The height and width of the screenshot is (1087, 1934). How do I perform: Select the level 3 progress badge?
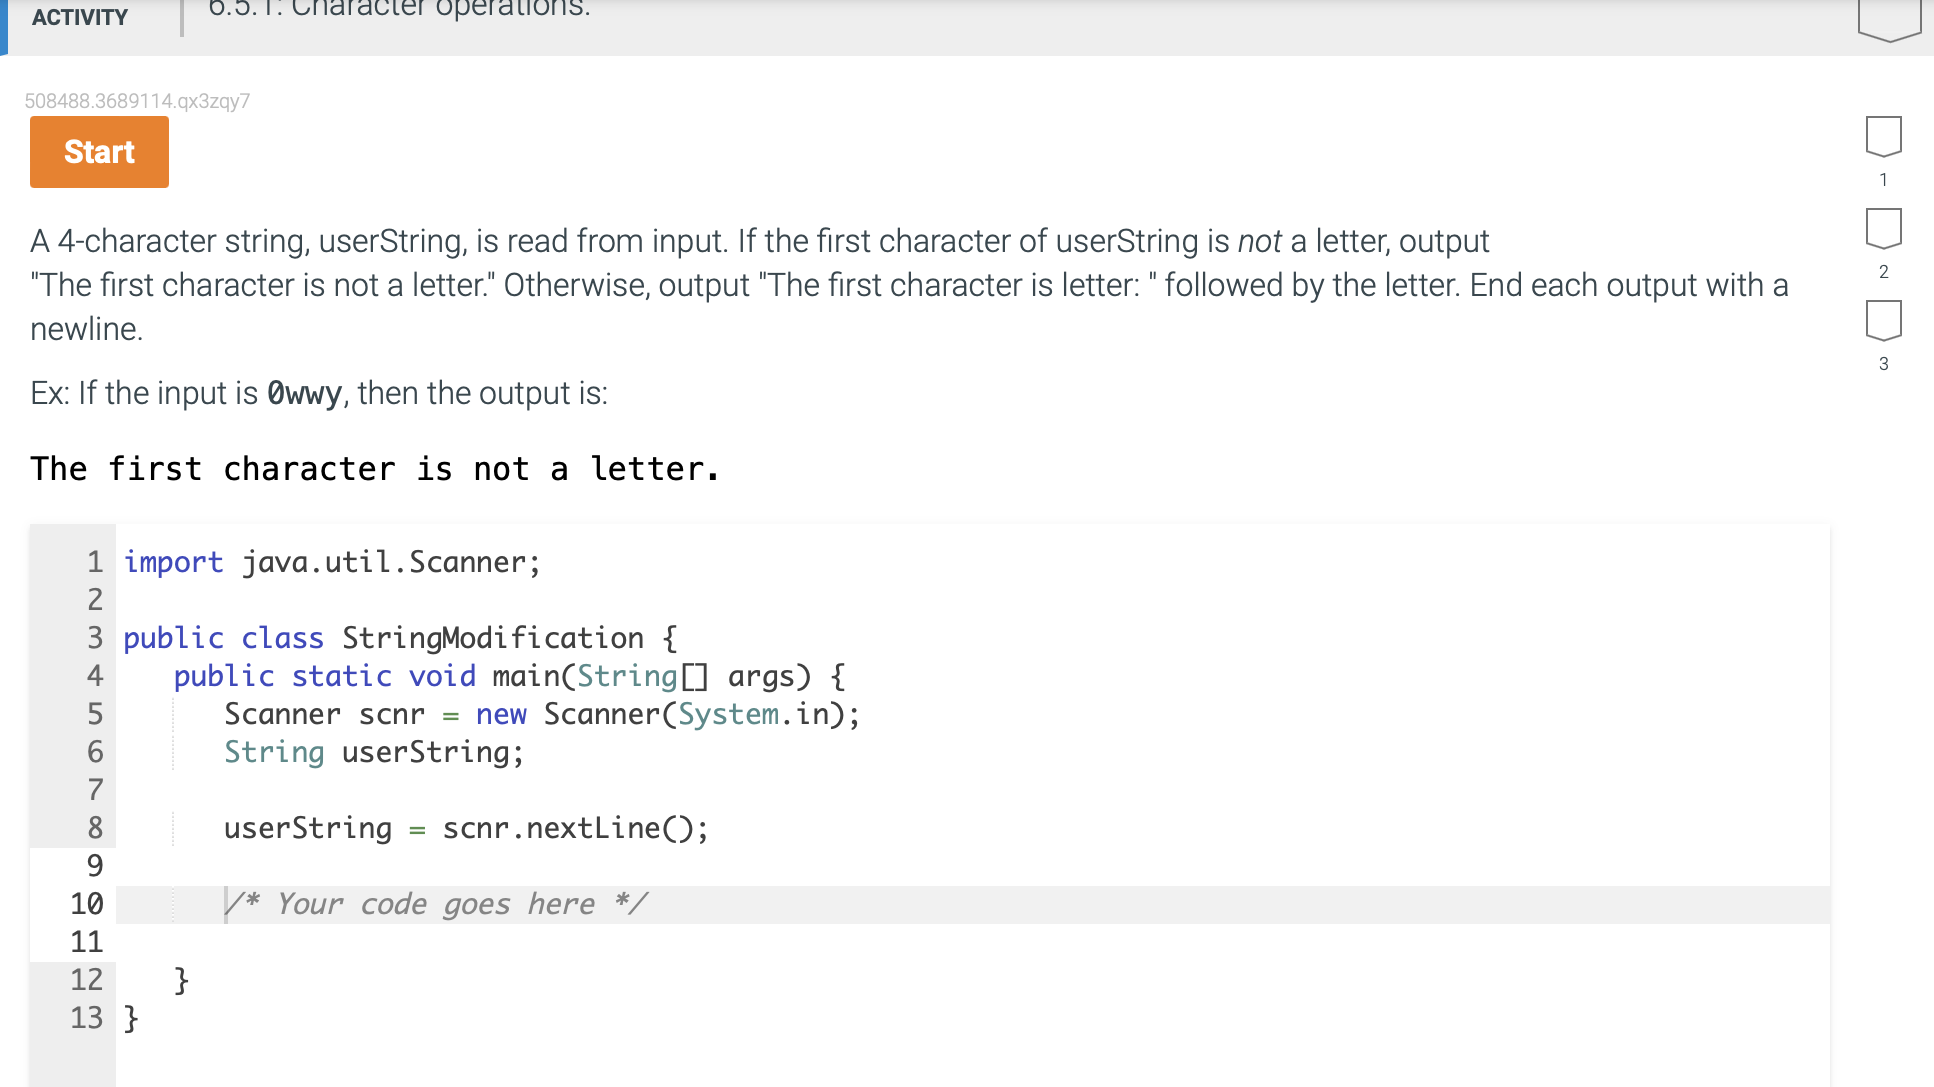pyautogui.click(x=1883, y=321)
